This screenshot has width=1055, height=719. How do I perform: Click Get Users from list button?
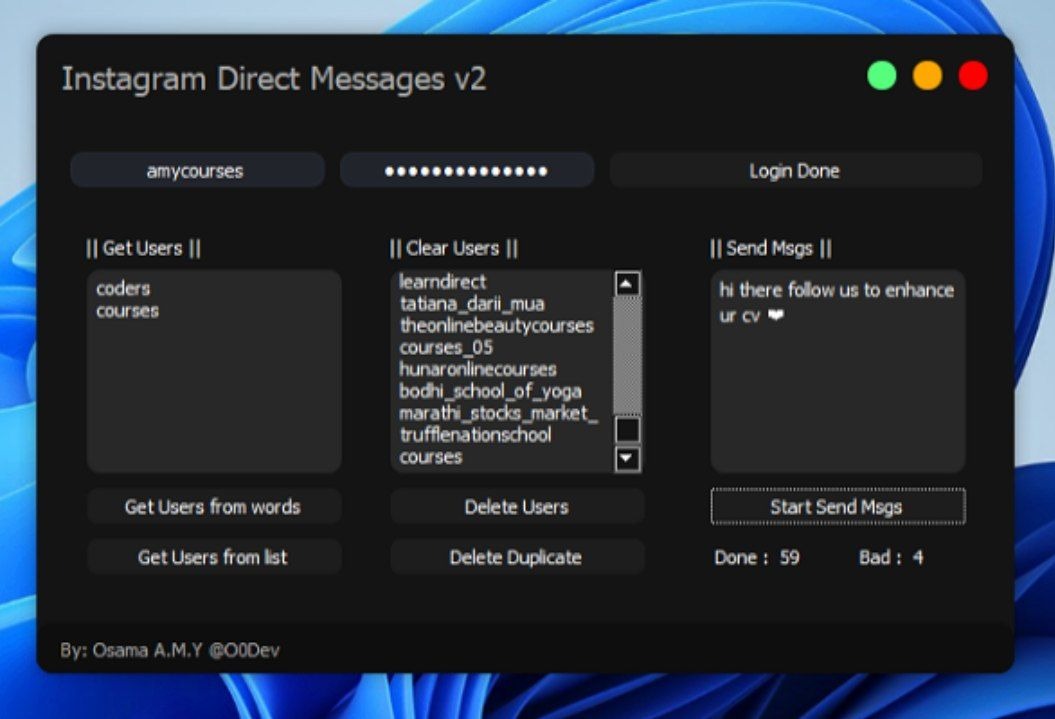213,557
